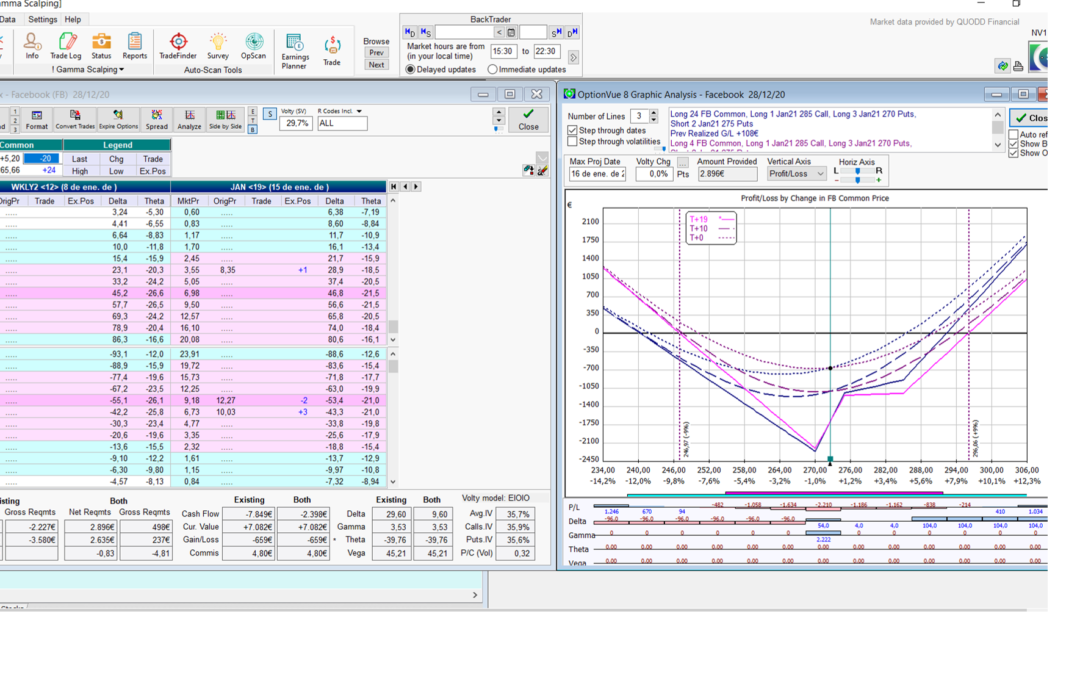
Task: Open the Settings menu
Action: (x=43, y=19)
